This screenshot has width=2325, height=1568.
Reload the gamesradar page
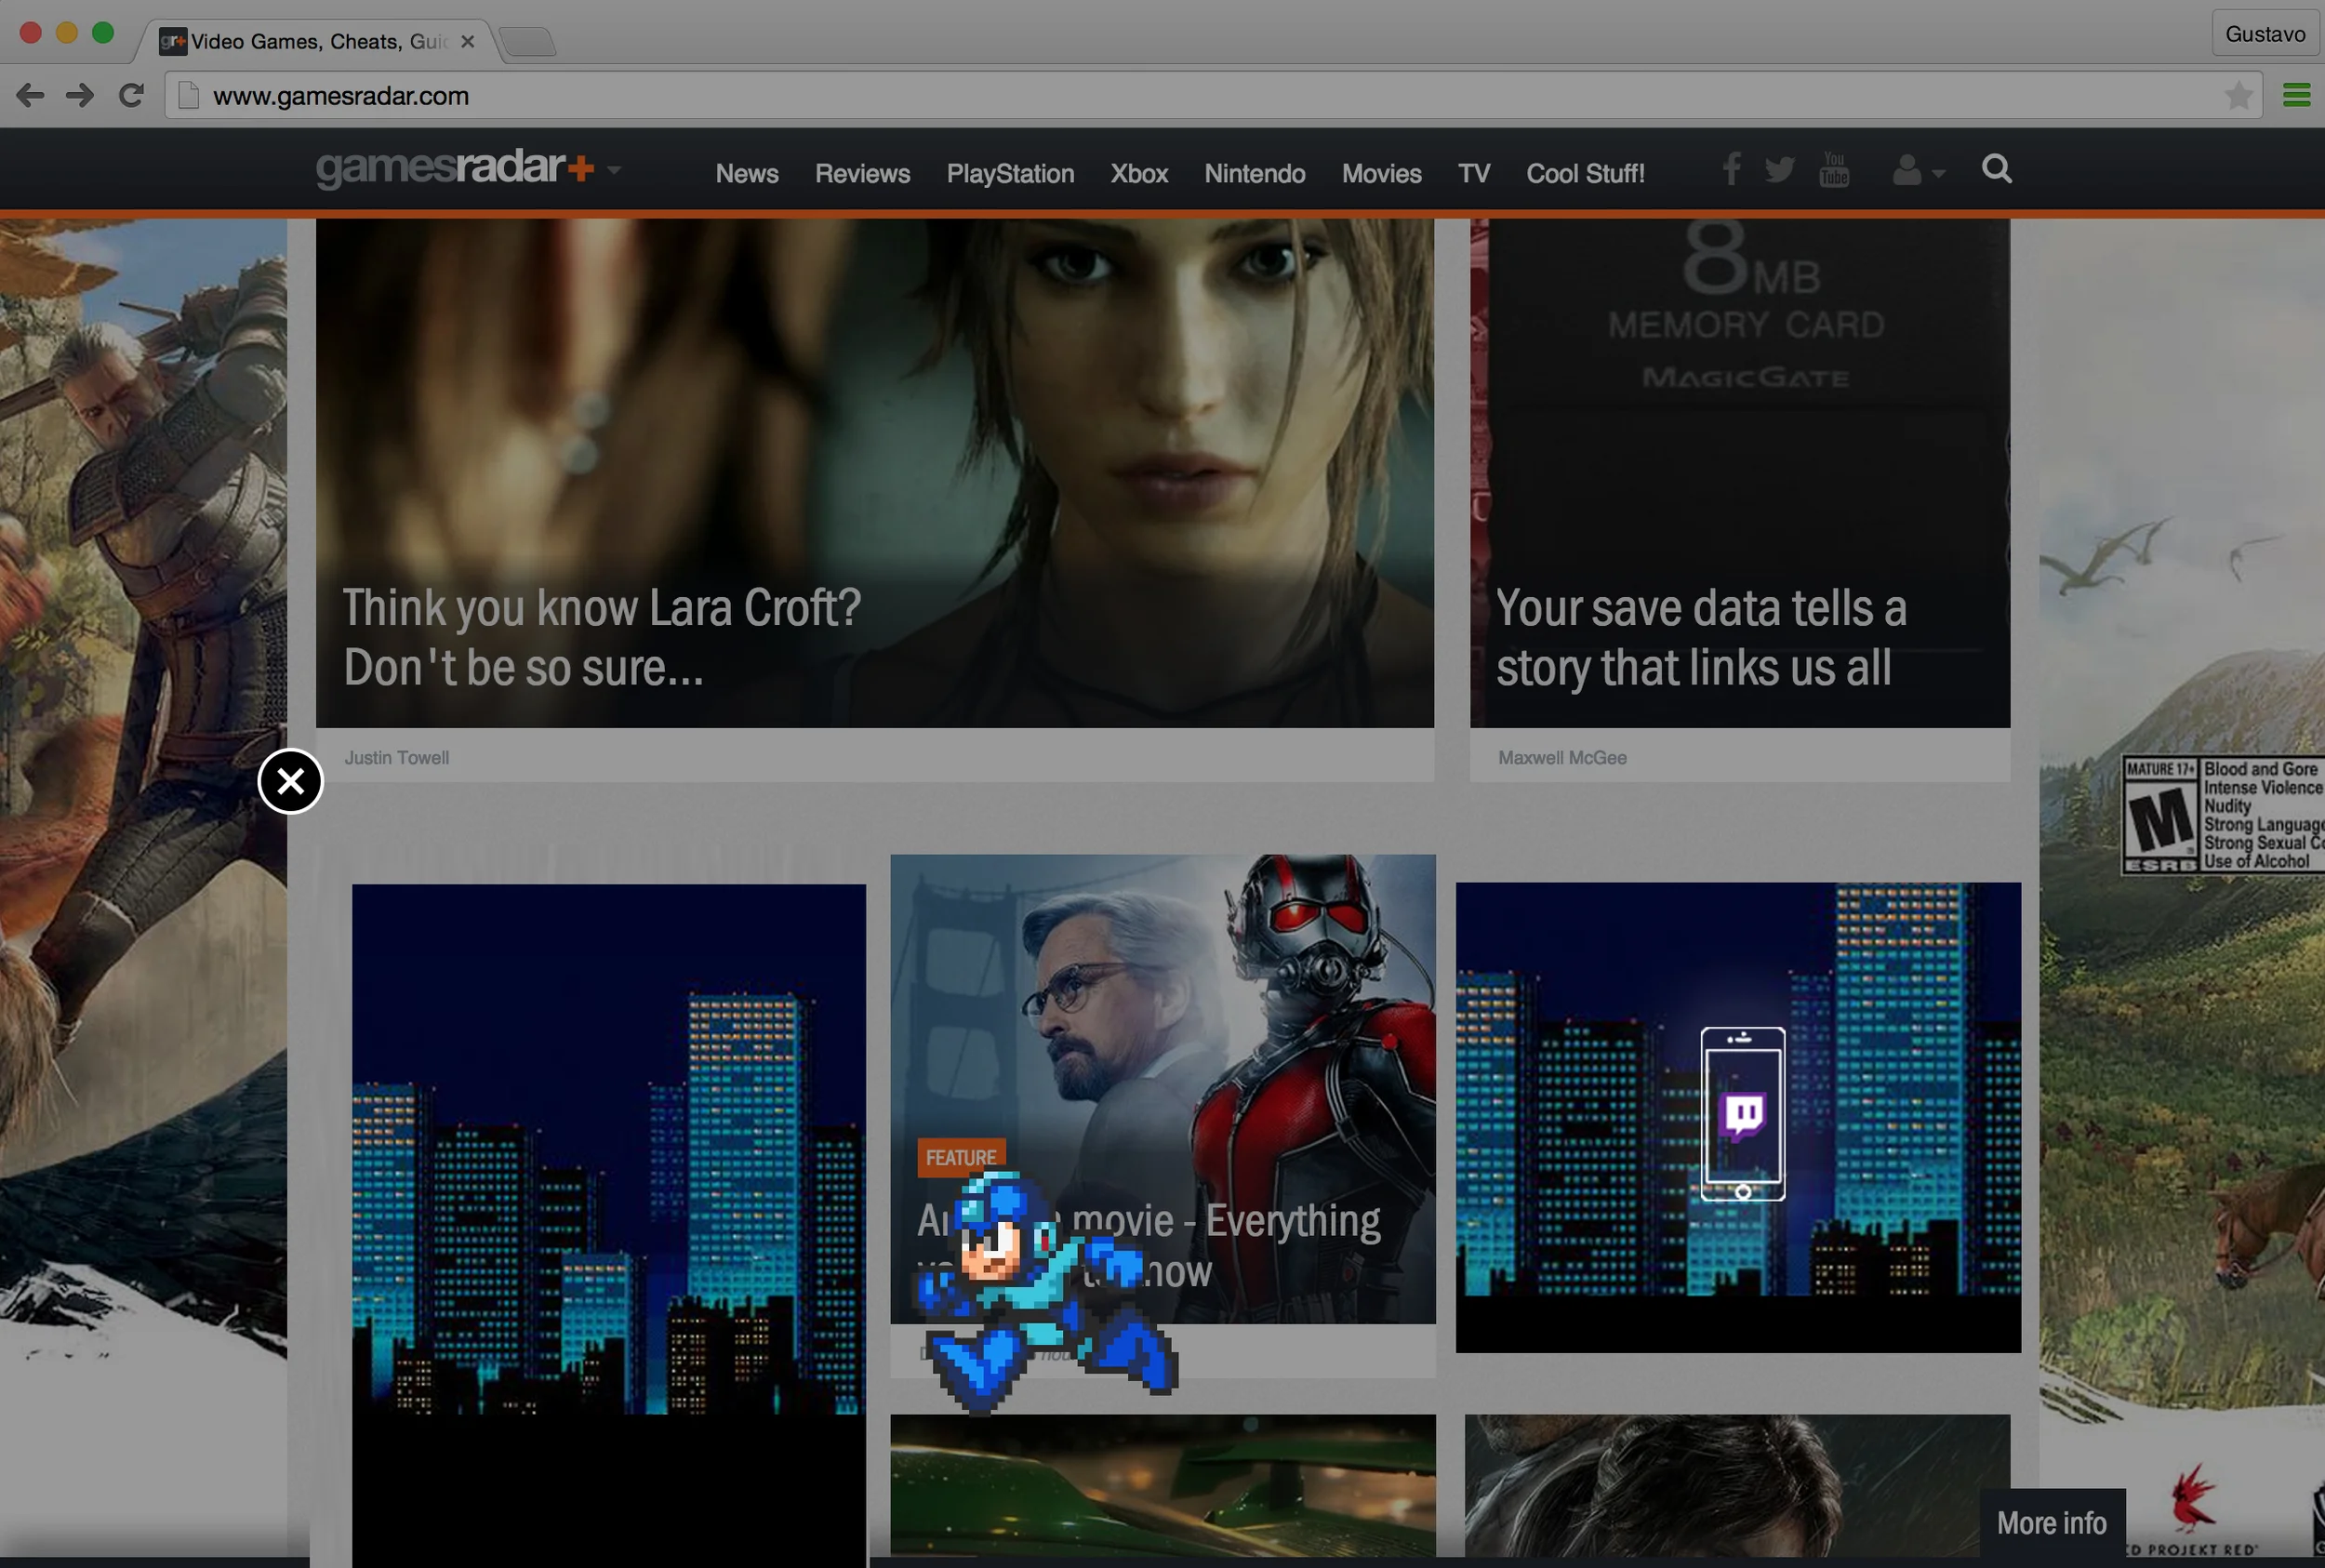pos(131,96)
